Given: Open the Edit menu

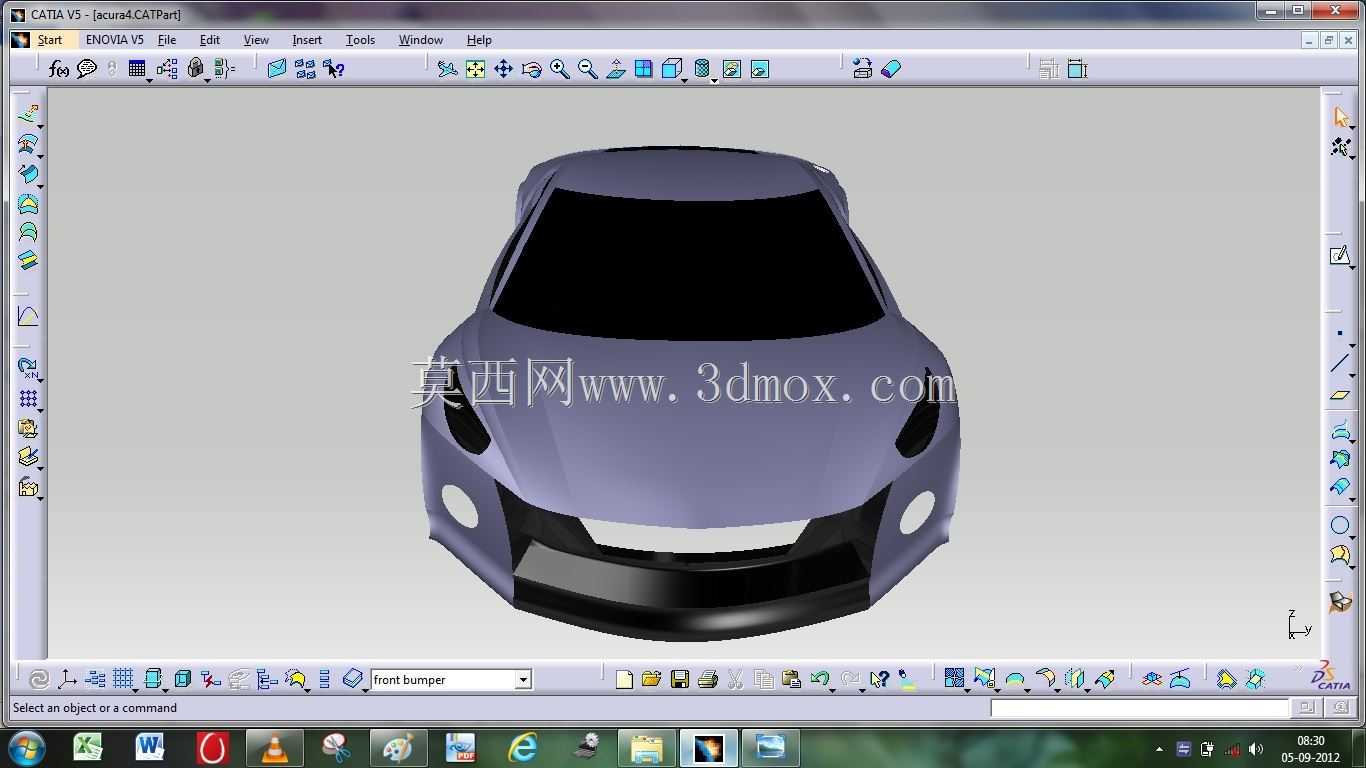Looking at the screenshot, I should 209,40.
